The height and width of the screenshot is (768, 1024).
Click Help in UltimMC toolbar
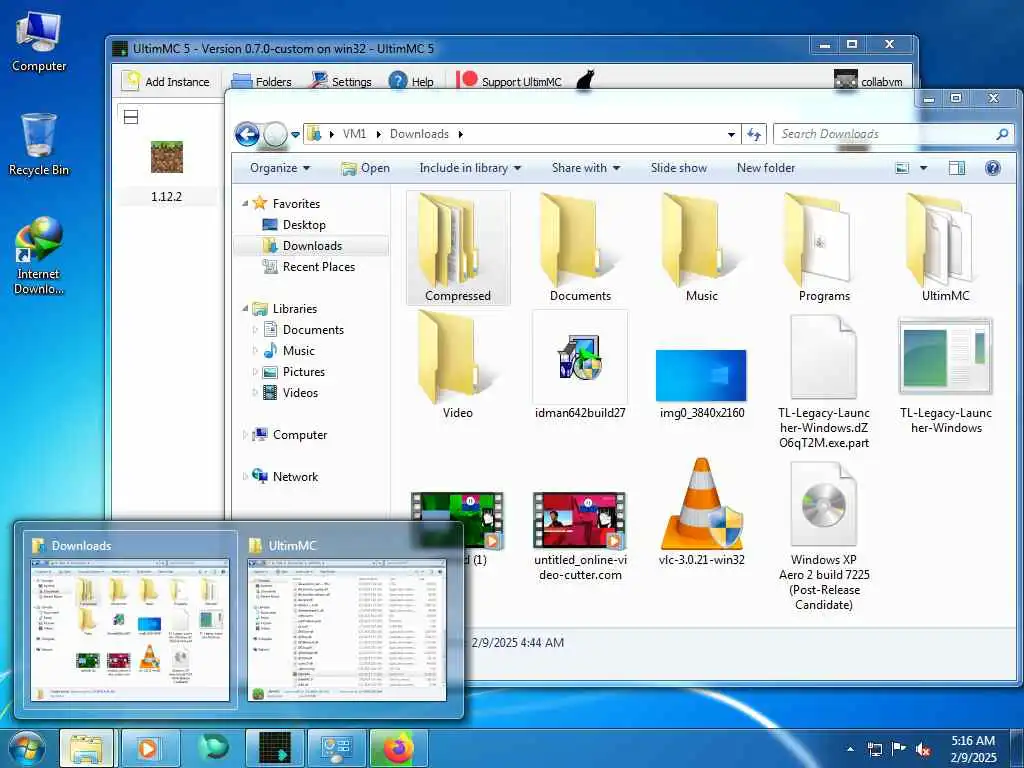click(411, 82)
